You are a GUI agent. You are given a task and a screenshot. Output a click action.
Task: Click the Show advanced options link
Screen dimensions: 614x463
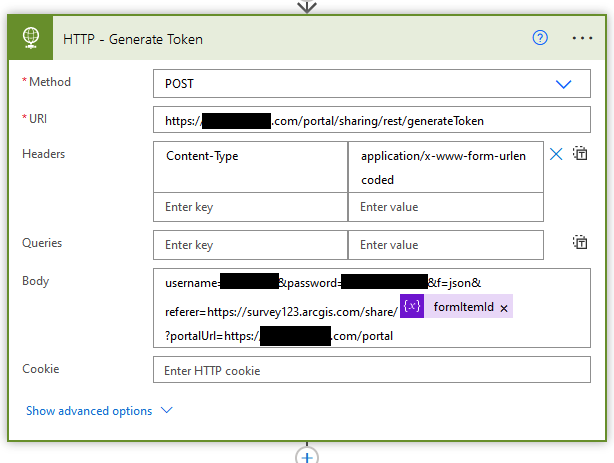click(89, 411)
